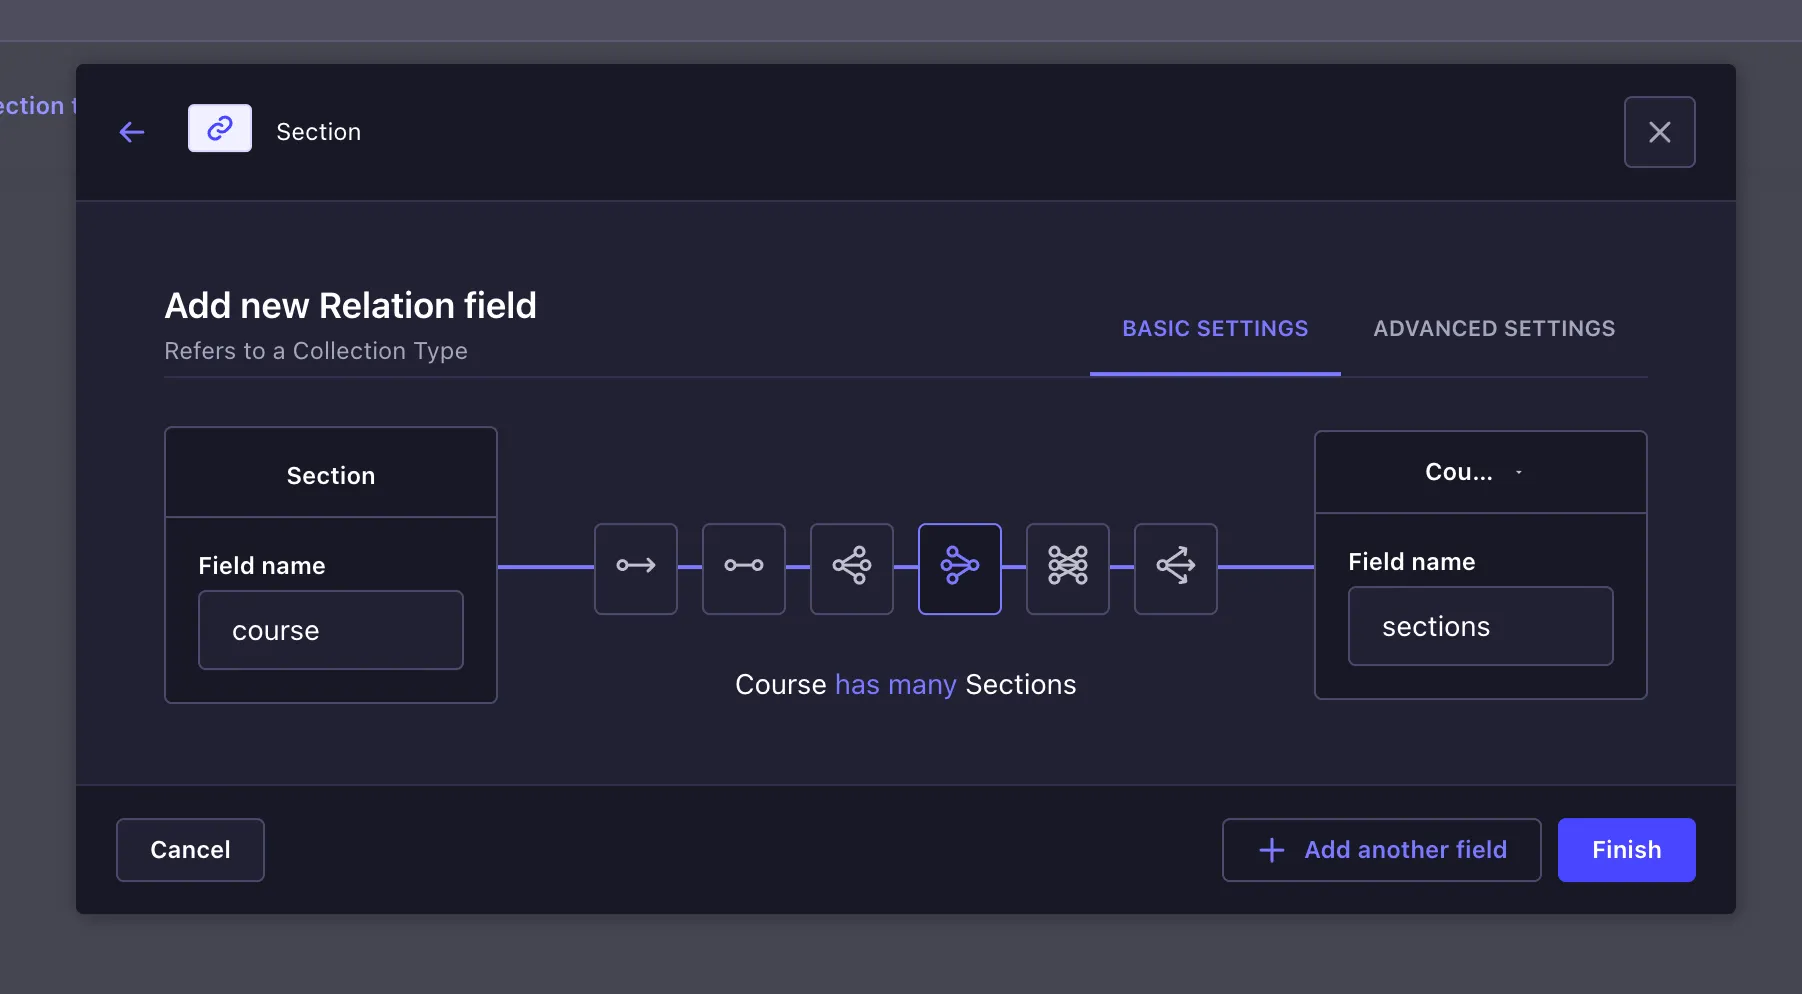Focus the sections field name input

(1480, 626)
